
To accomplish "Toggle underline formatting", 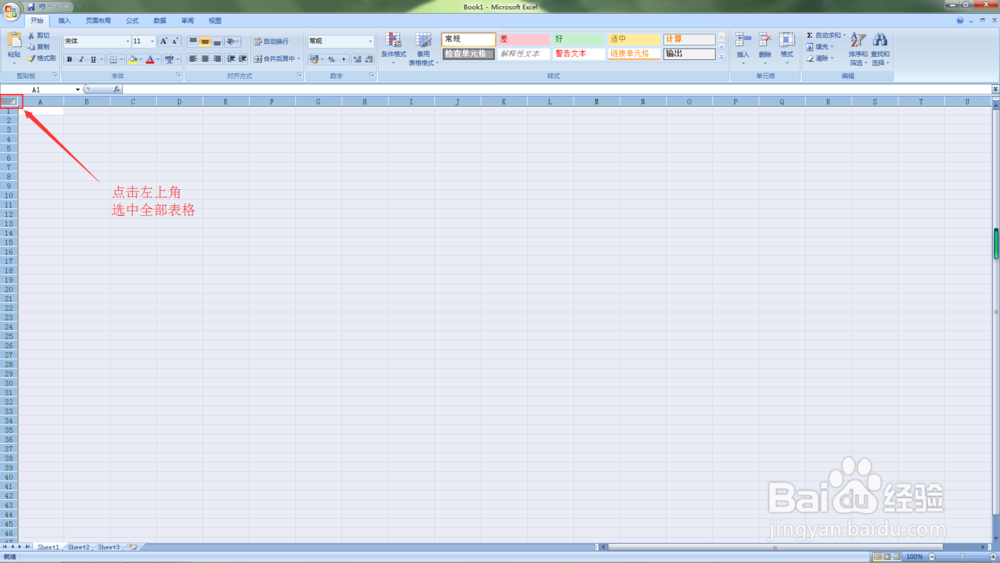I will pos(93,59).
